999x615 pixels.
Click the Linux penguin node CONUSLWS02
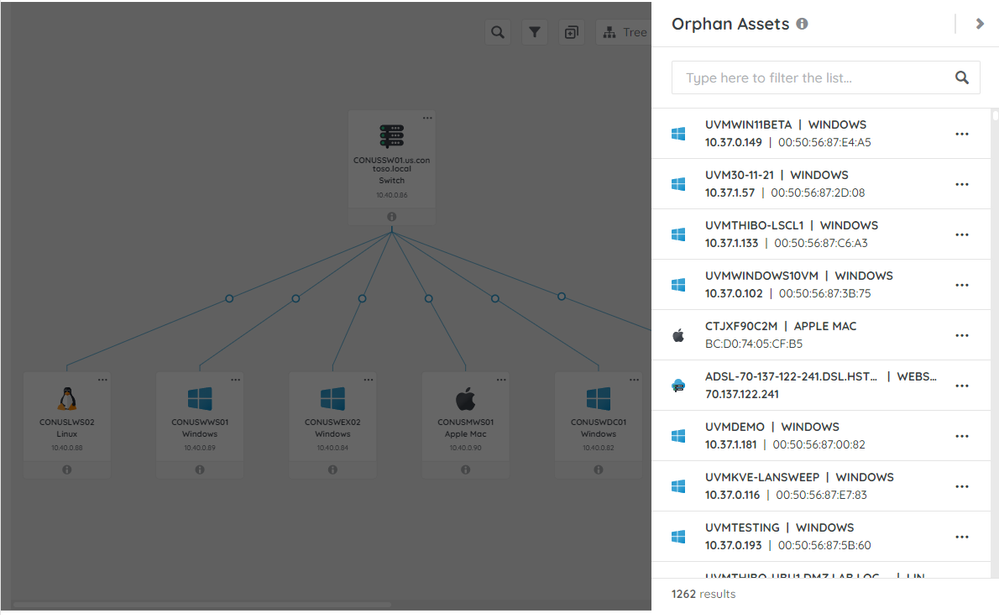pyautogui.click(x=67, y=399)
